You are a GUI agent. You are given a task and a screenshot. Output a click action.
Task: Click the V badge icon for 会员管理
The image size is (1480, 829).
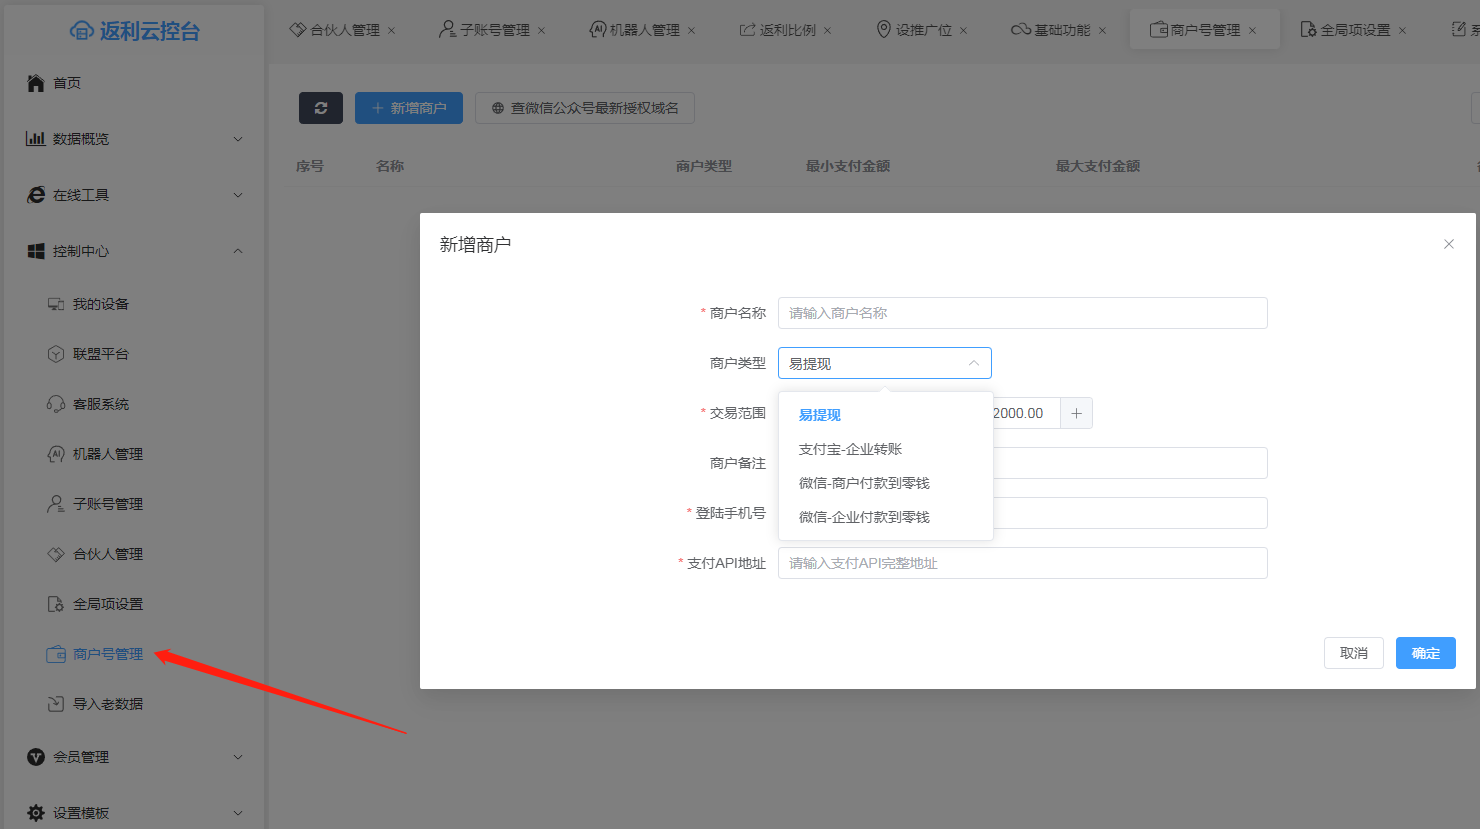click(36, 757)
